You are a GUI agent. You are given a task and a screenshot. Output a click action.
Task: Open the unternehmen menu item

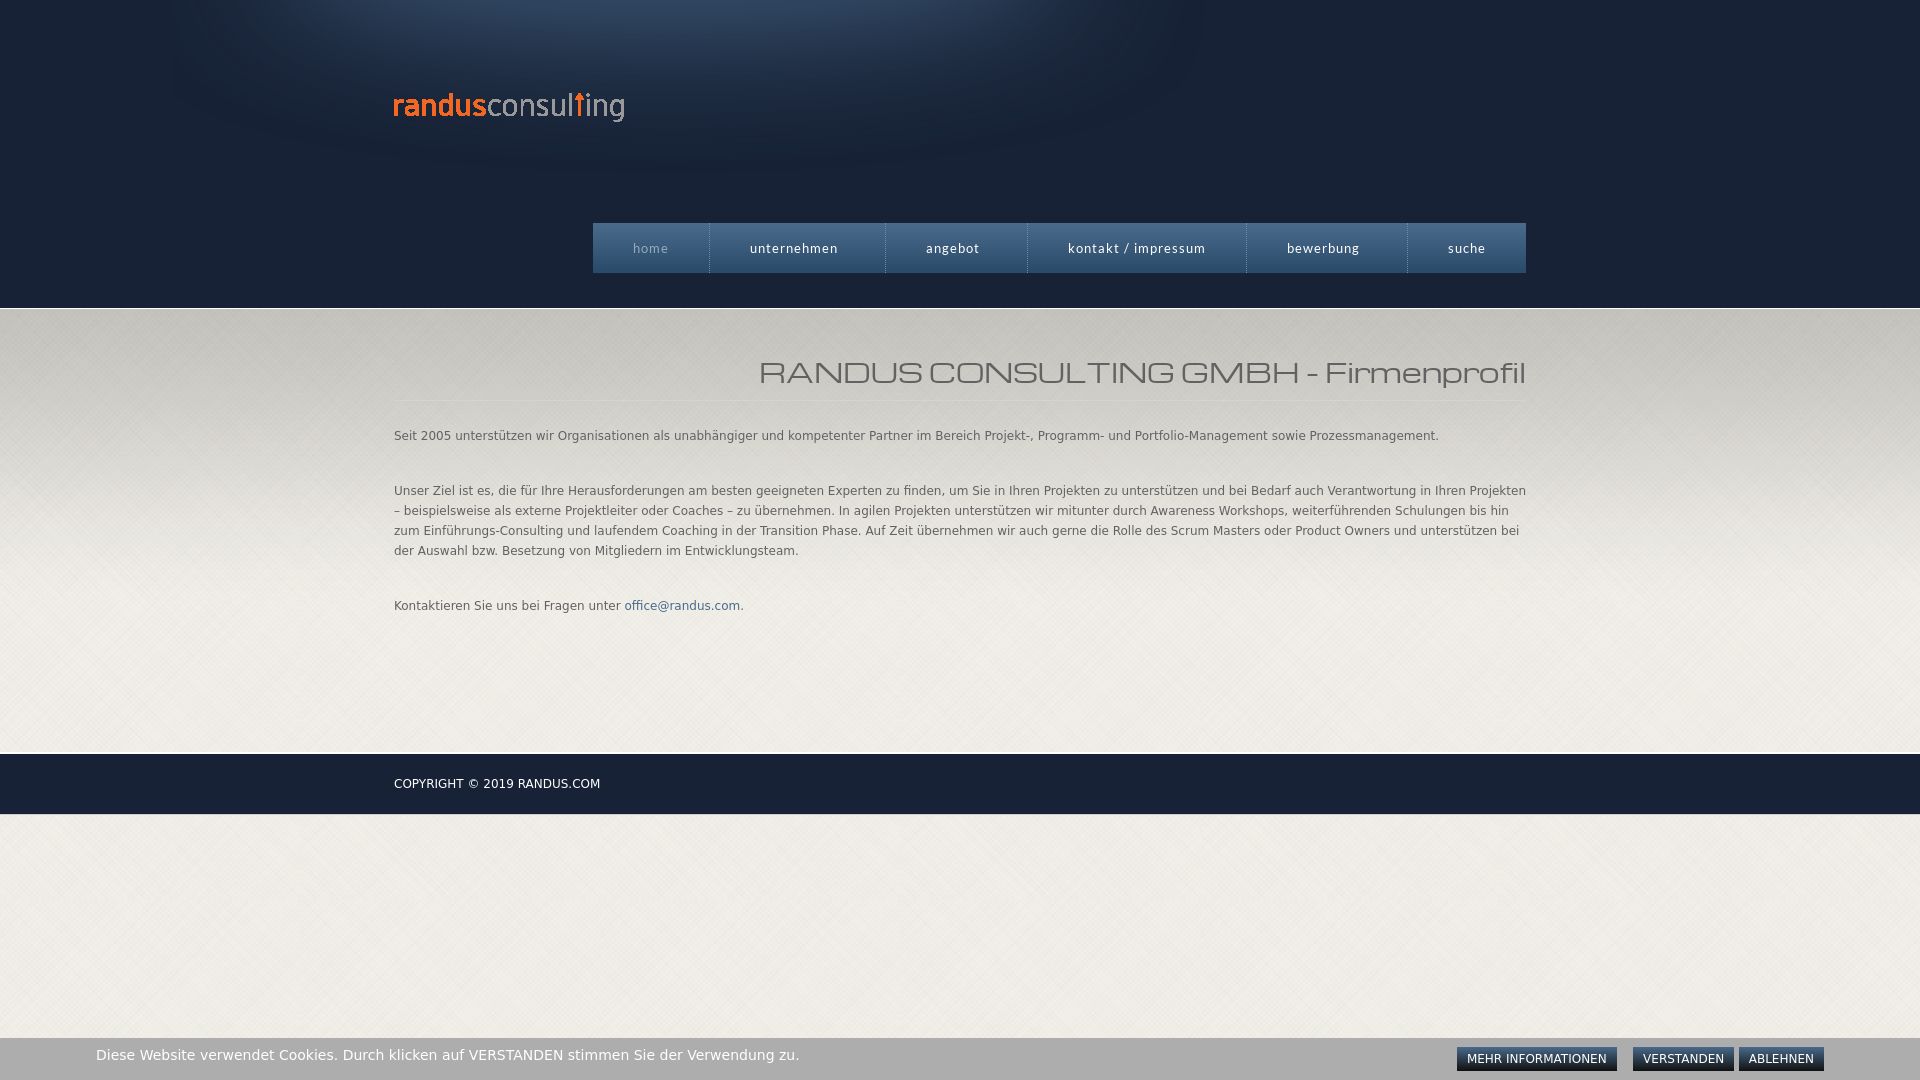[797, 248]
